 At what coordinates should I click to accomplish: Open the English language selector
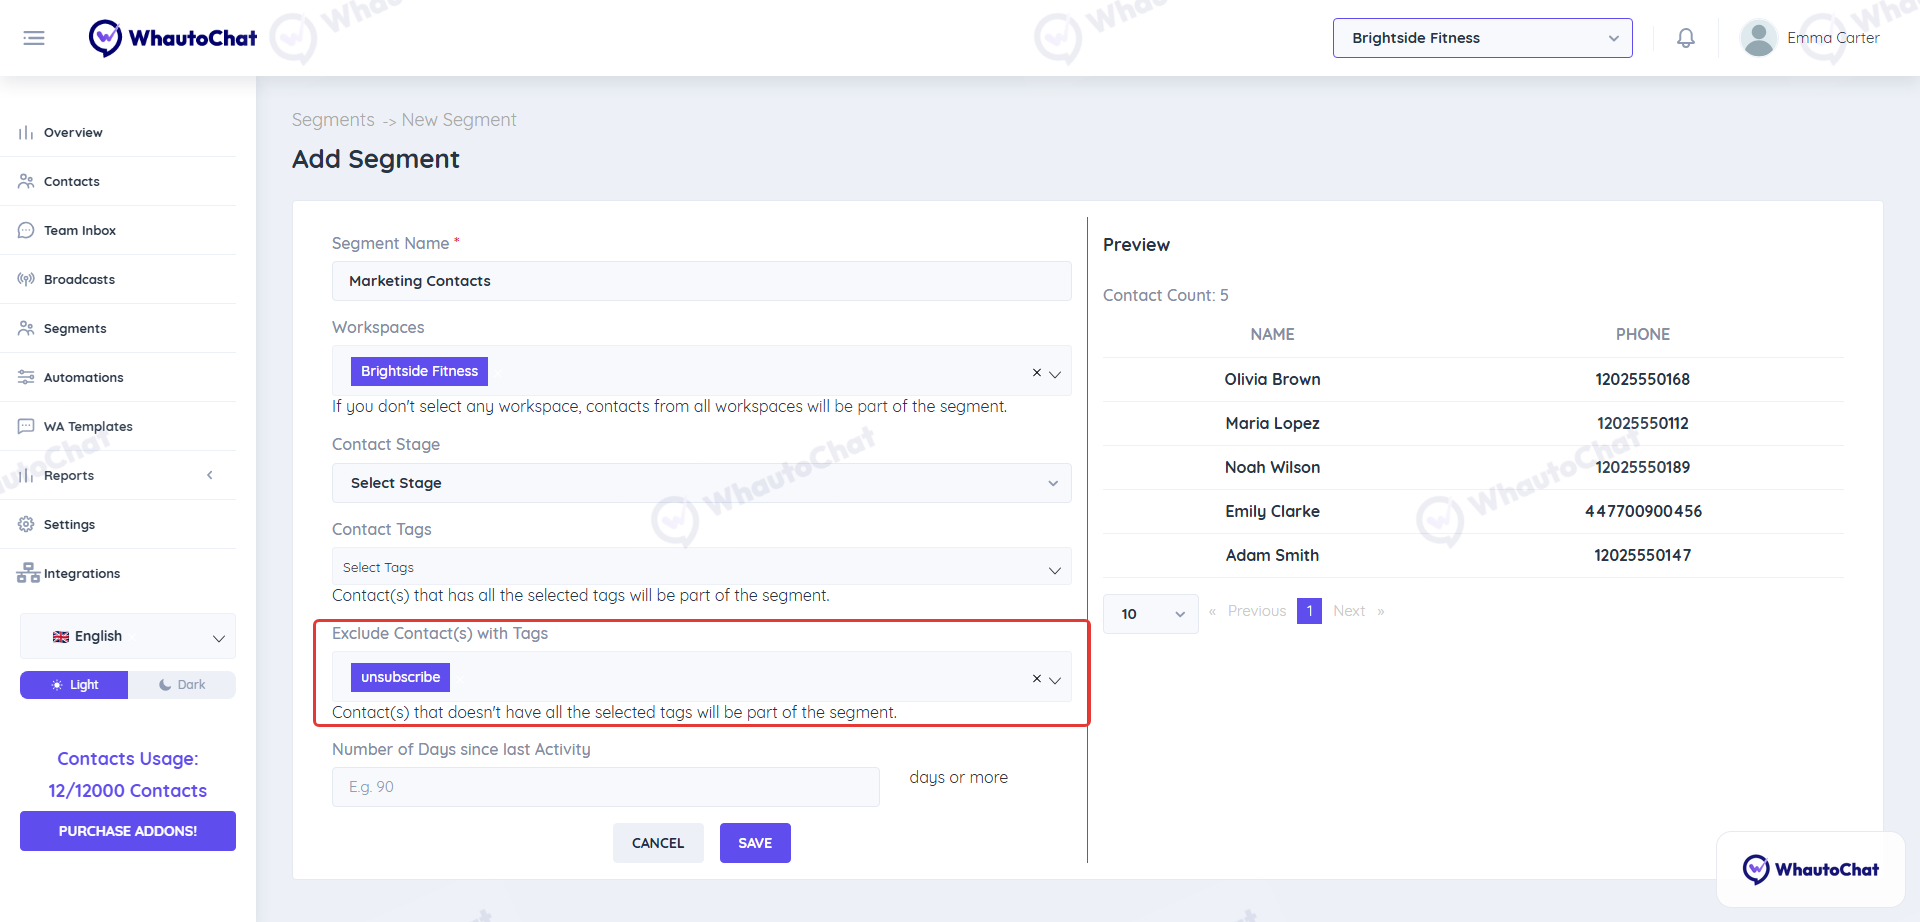(128, 636)
